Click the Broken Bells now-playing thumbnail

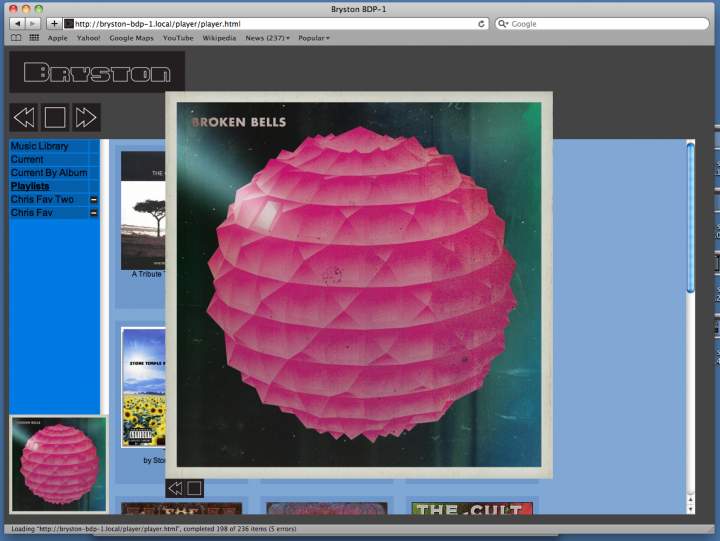[x=59, y=464]
